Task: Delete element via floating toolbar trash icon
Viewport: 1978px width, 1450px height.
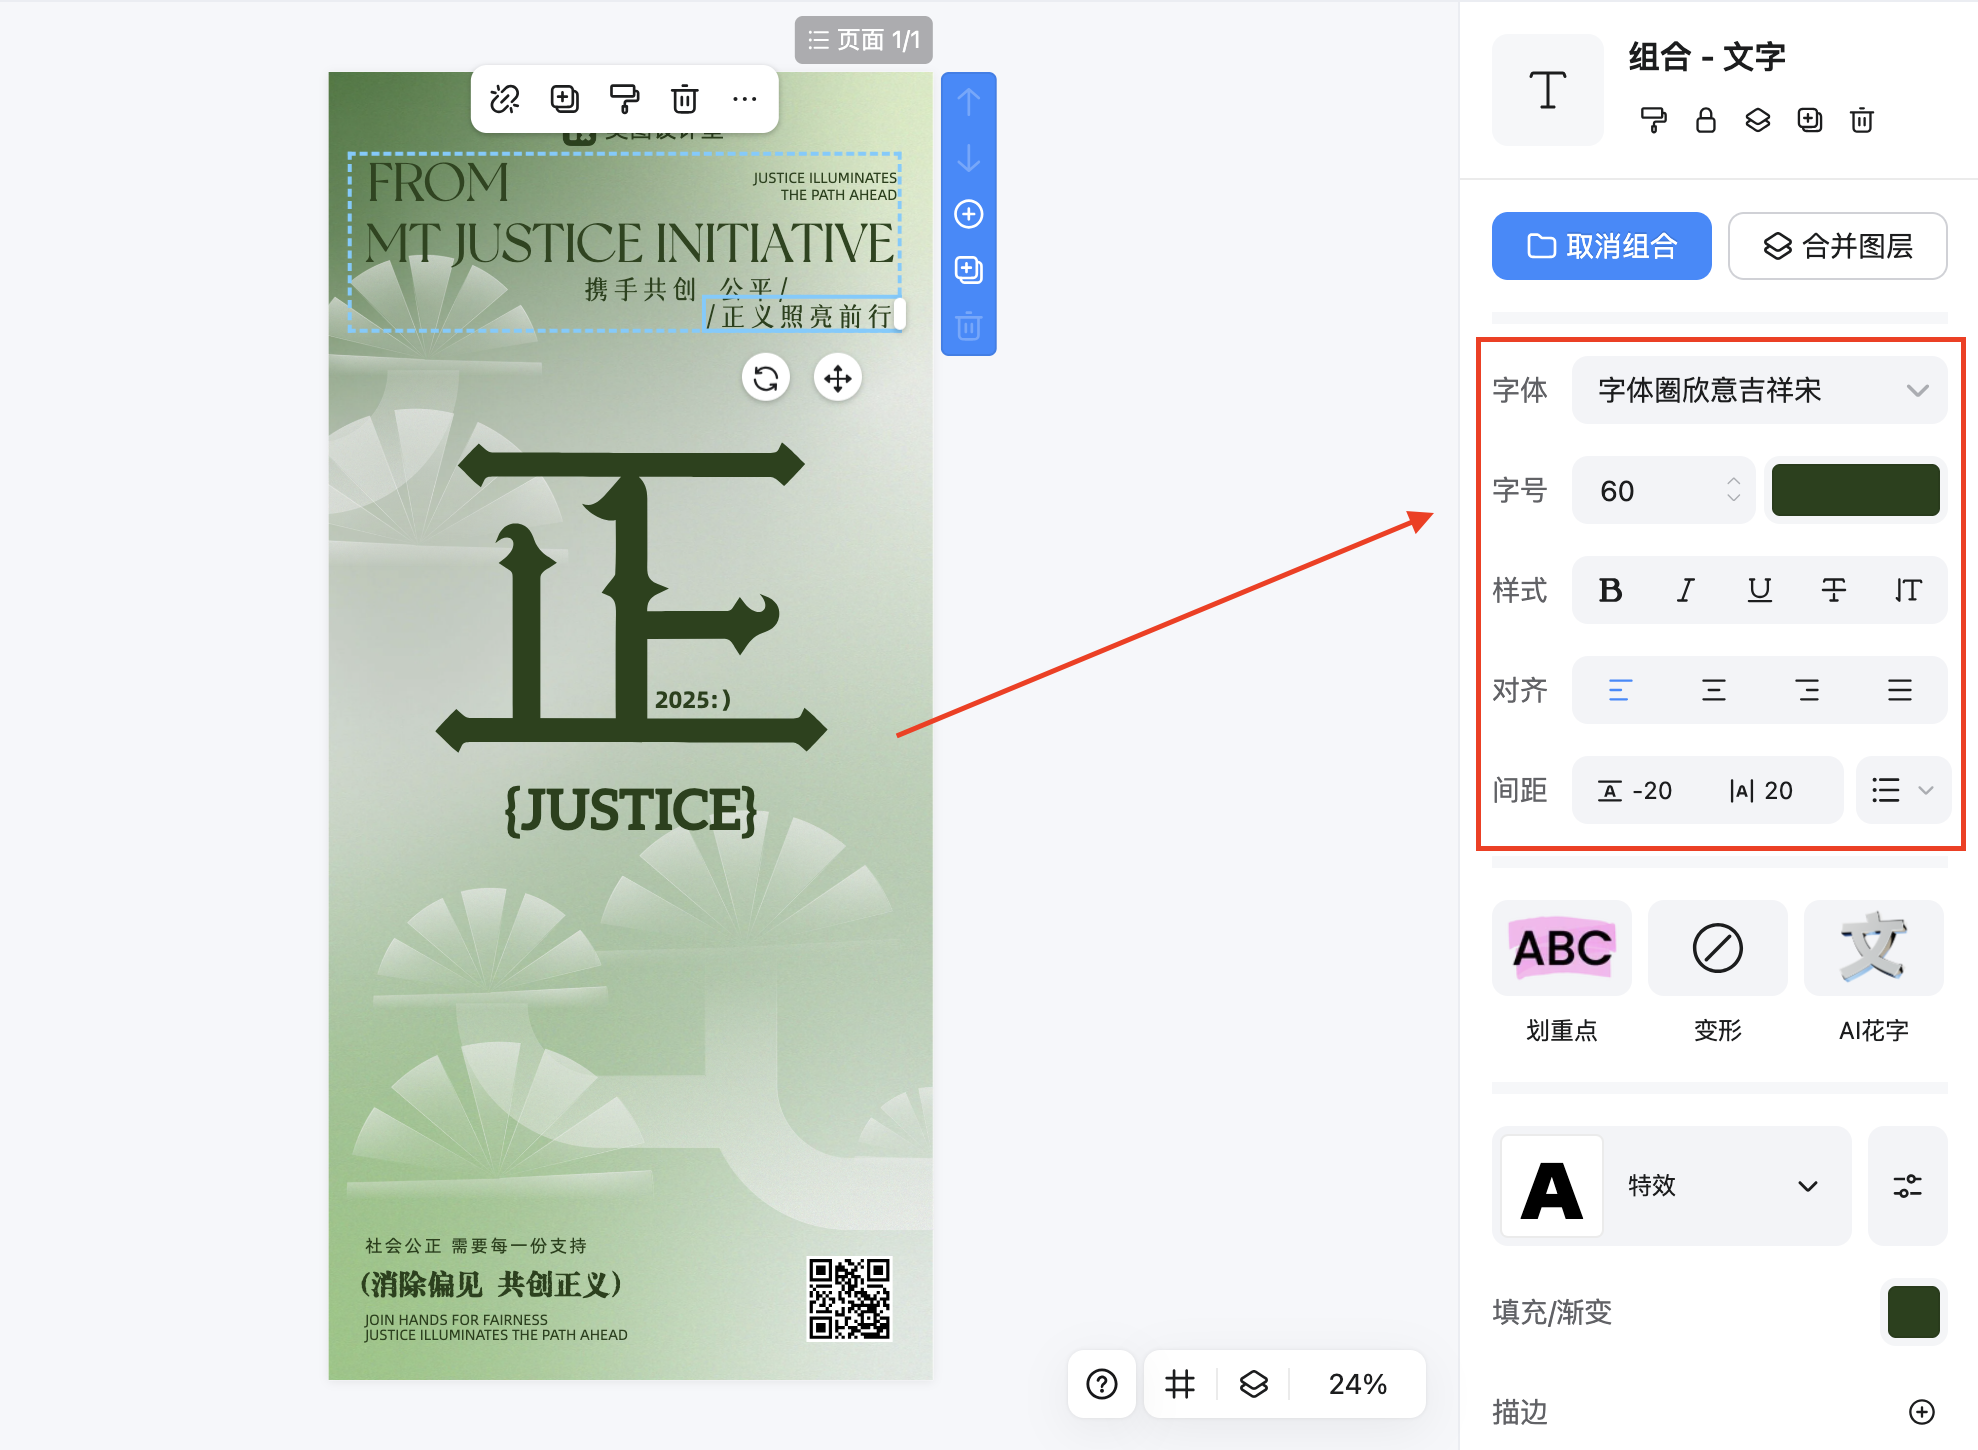Action: (685, 99)
